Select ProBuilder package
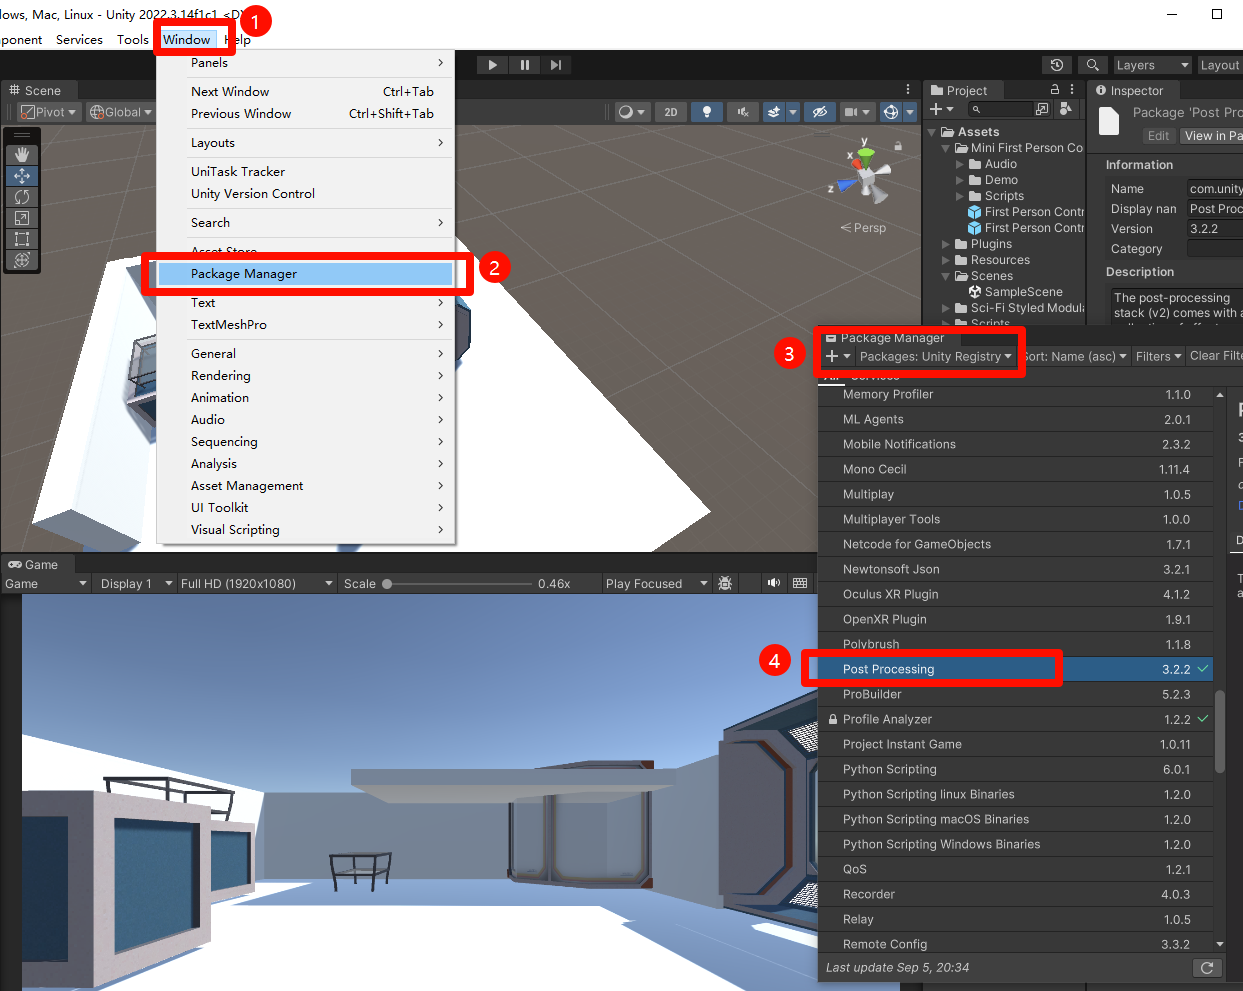 (1015, 694)
